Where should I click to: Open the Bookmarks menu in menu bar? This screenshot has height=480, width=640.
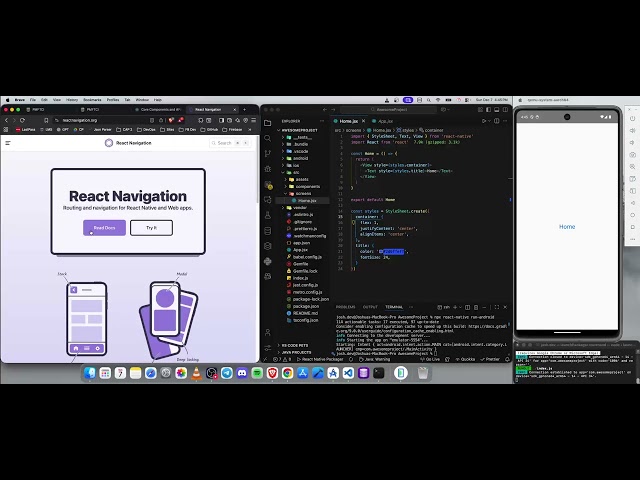pyautogui.click(x=92, y=100)
